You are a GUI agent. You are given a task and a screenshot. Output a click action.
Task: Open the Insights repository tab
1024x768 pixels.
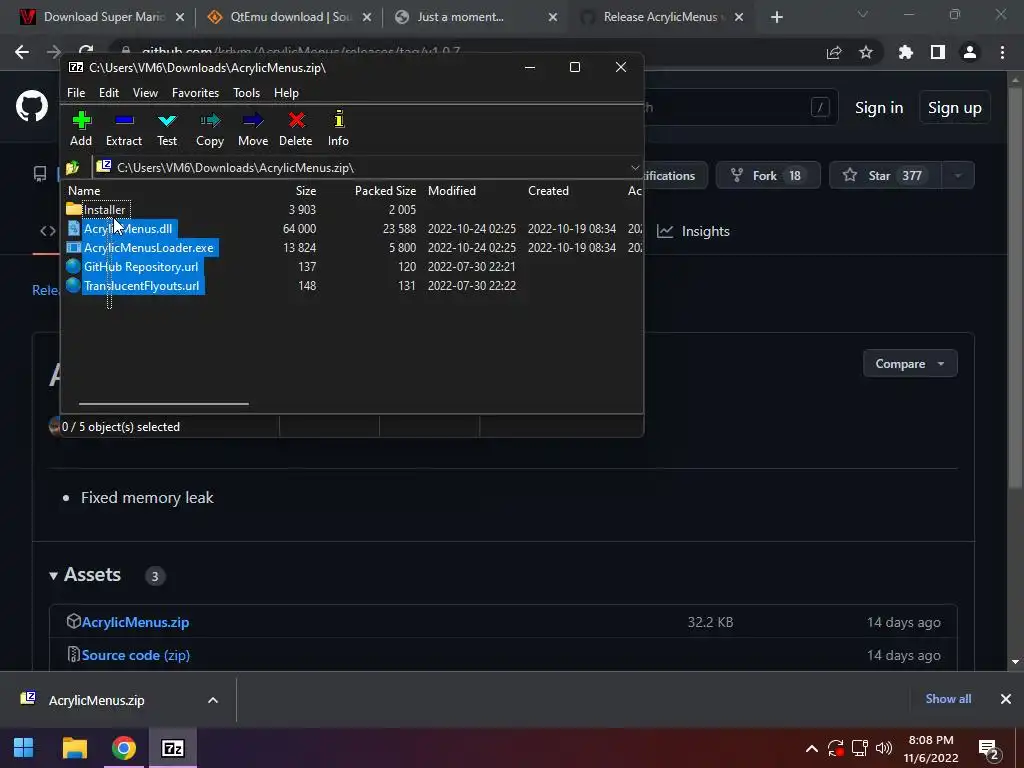point(693,231)
